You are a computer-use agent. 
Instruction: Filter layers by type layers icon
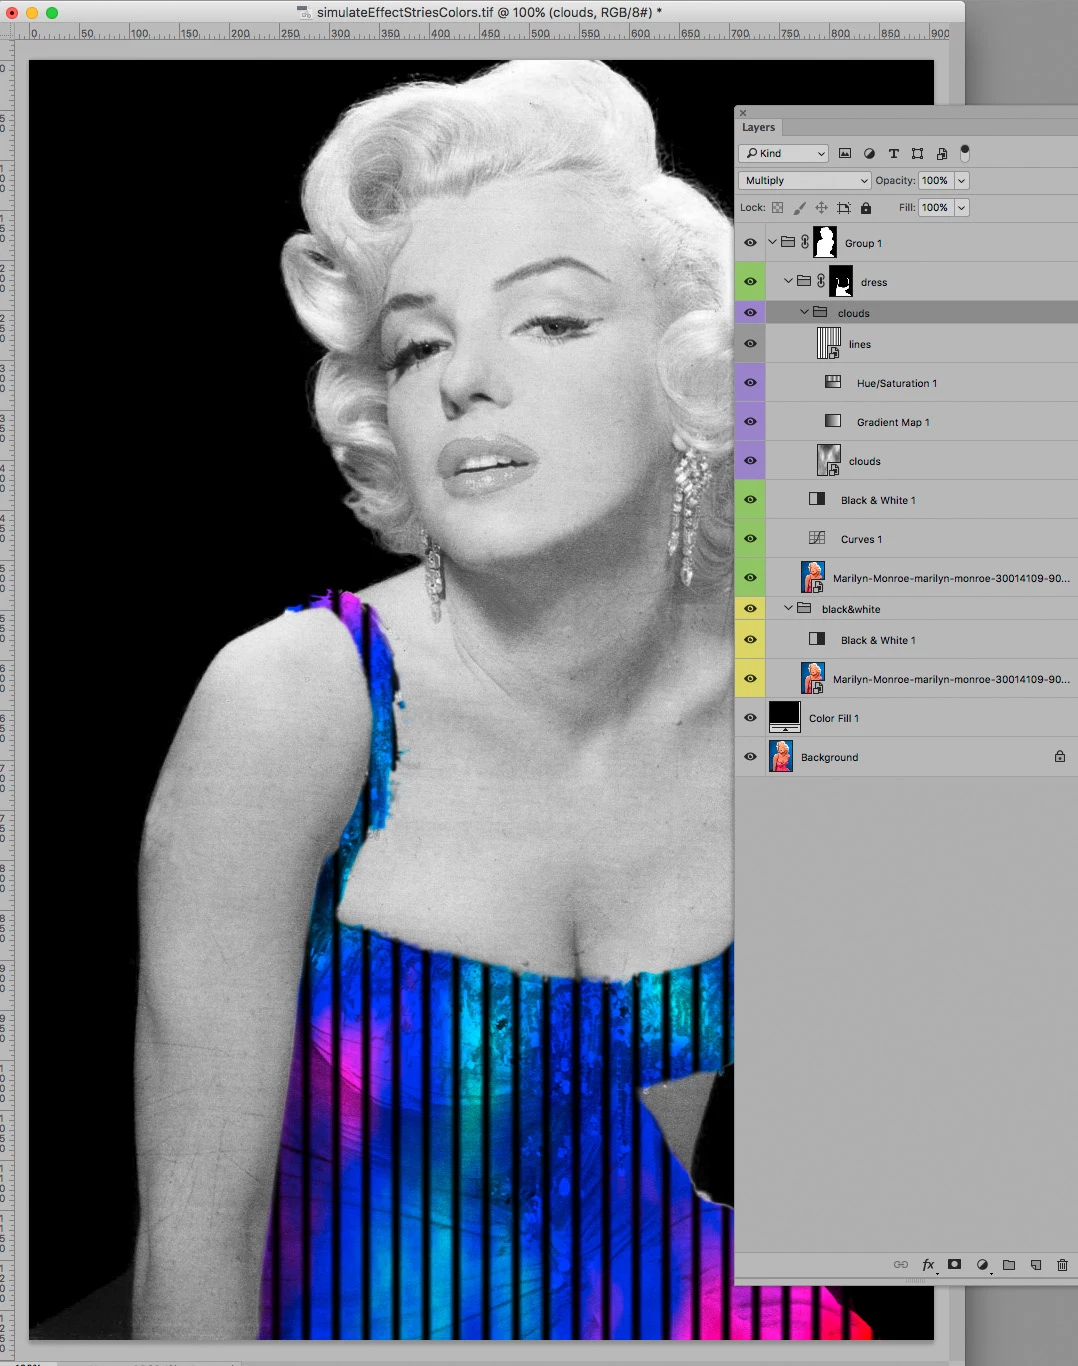(893, 153)
